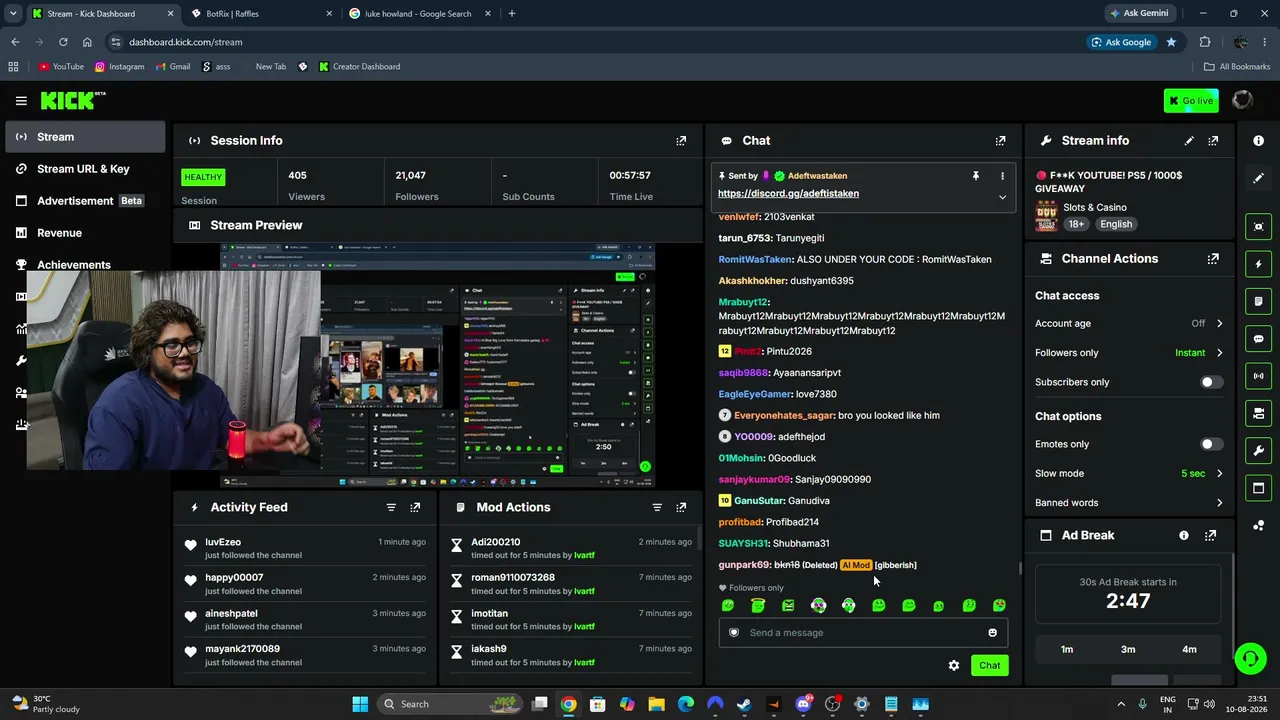
Task: Open the emoji picker in message box
Action: coord(992,633)
